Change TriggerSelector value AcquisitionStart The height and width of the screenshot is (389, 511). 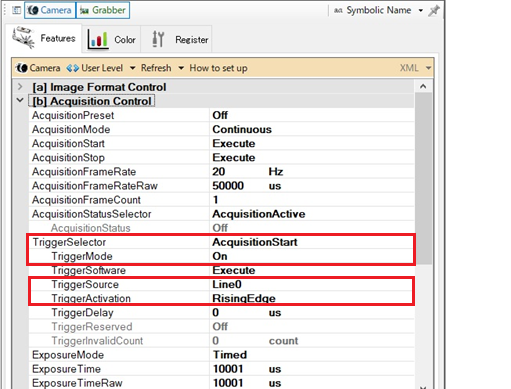(x=255, y=242)
